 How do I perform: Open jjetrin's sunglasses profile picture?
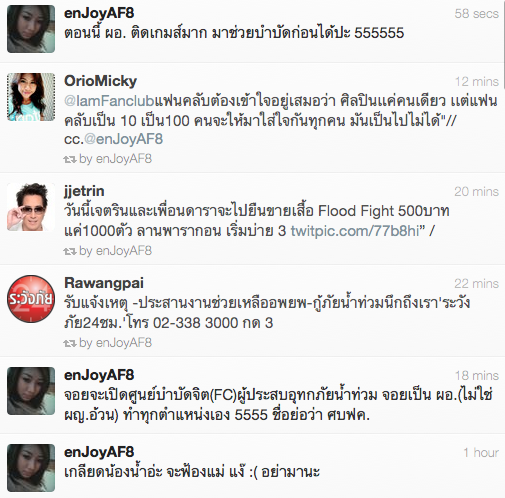pos(31,207)
